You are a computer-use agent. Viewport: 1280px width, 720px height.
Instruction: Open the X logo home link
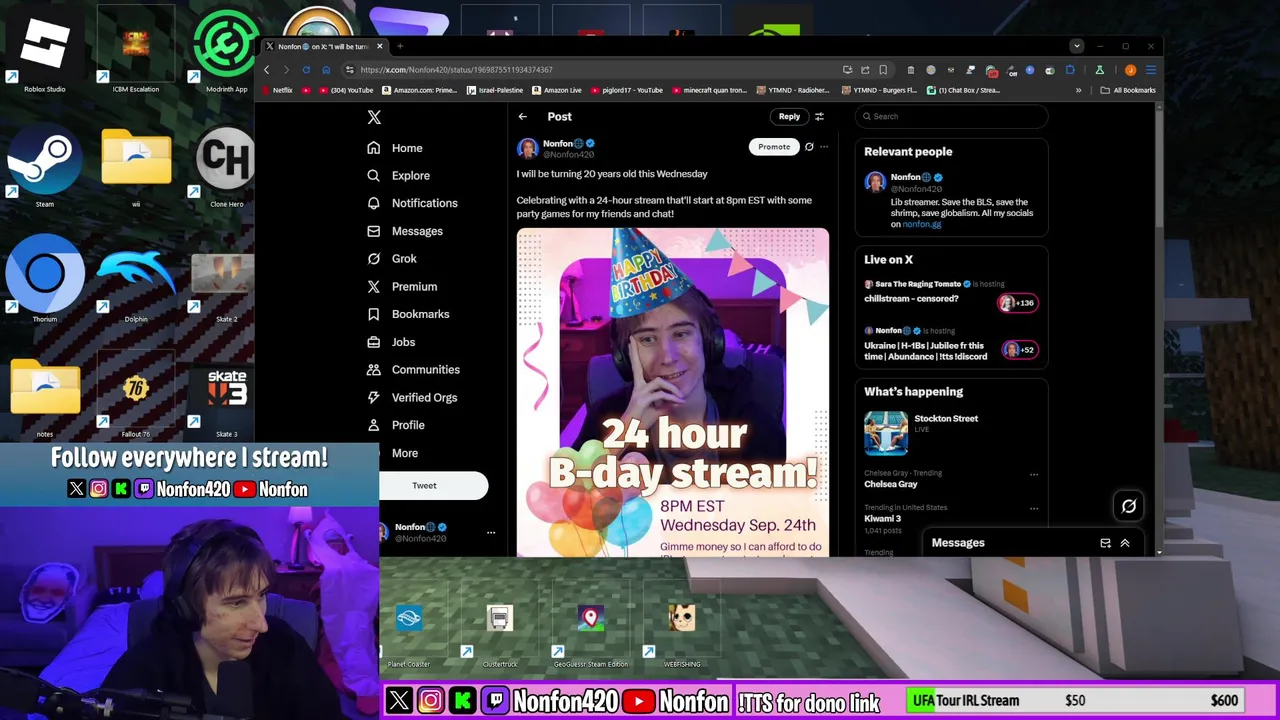click(374, 117)
